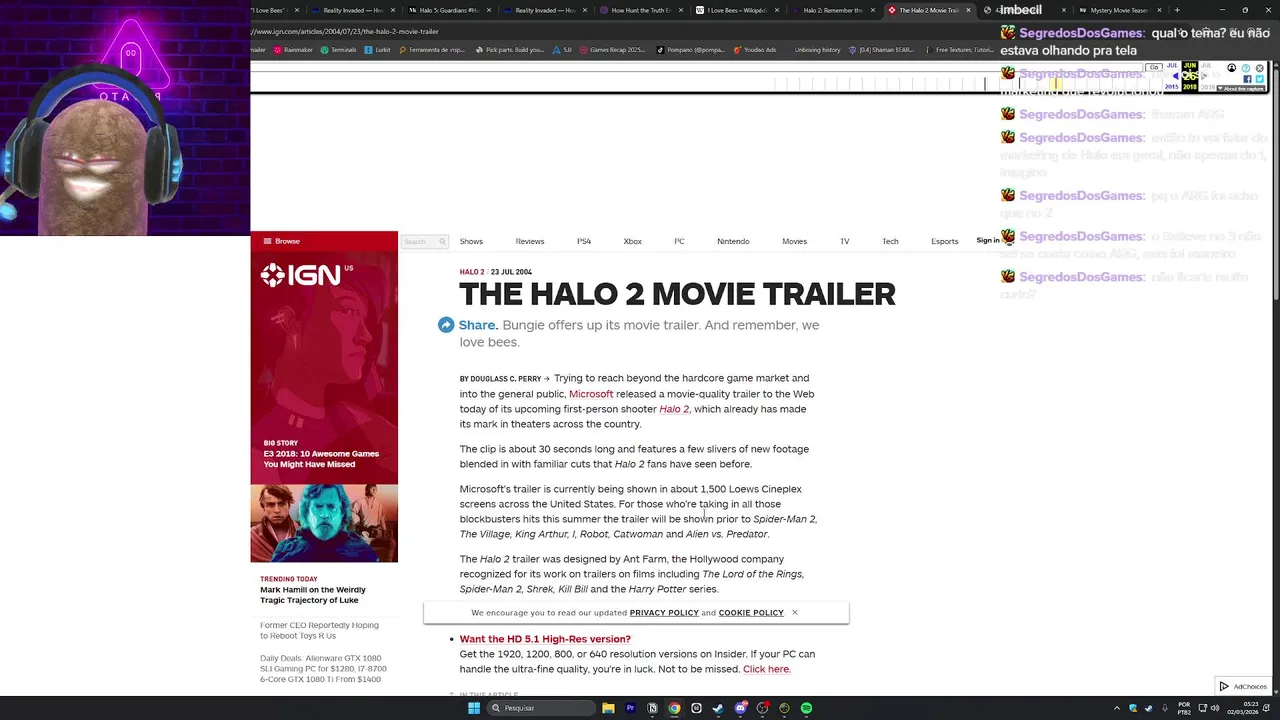Click the search magnifier in IGN nav
This screenshot has width=1280, height=720.
point(442,241)
